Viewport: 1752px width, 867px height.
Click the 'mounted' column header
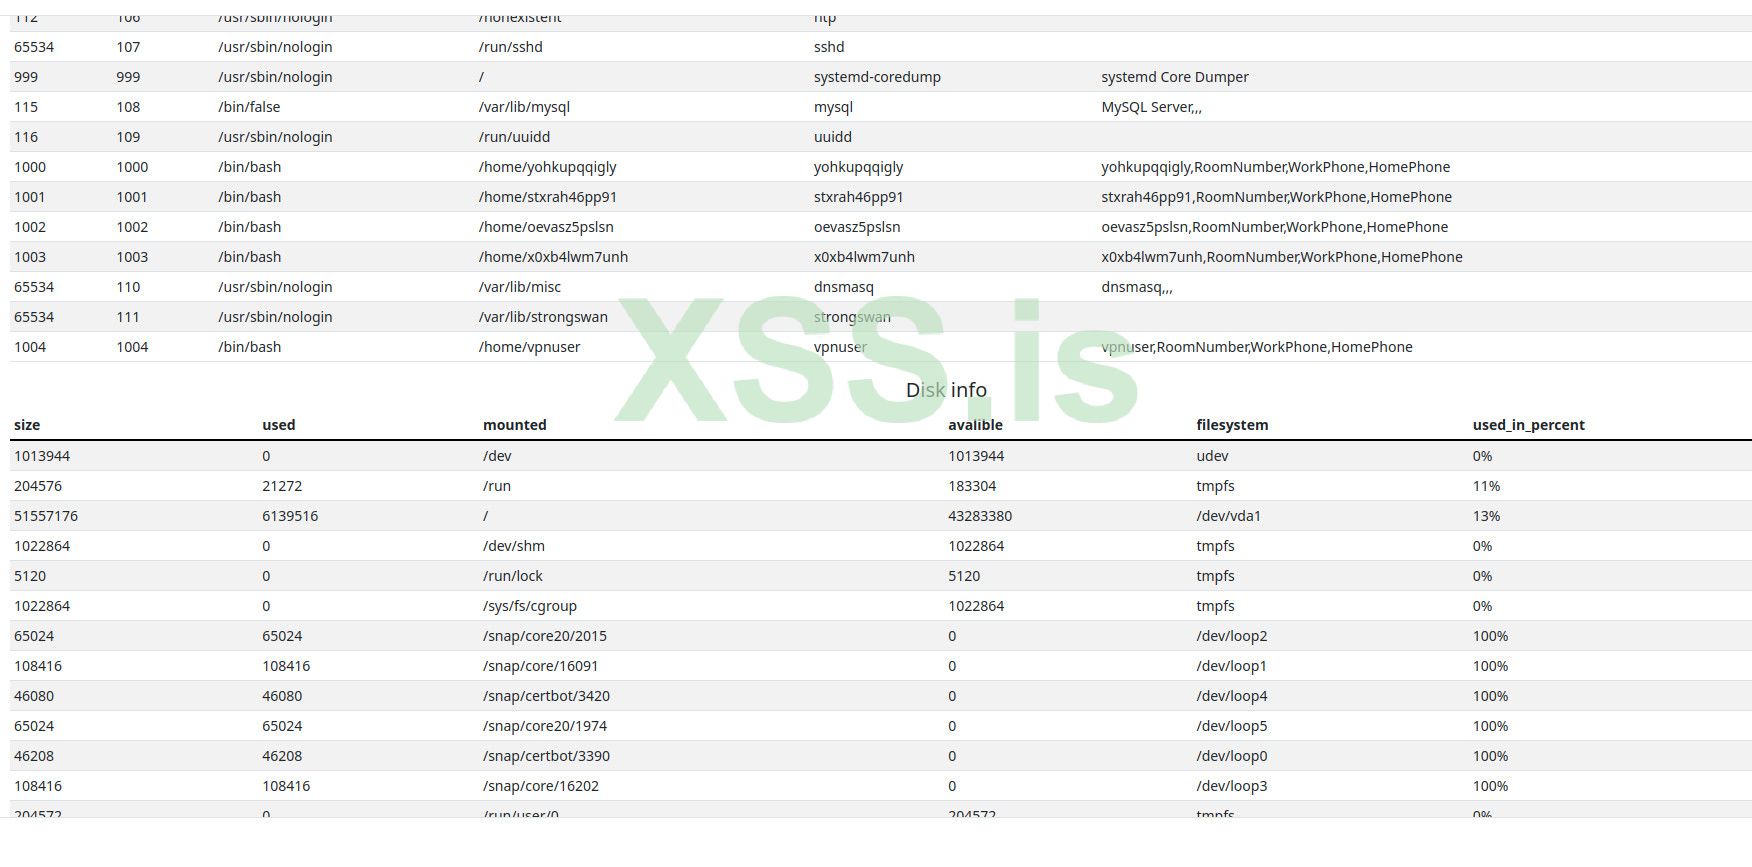pyautogui.click(x=515, y=425)
